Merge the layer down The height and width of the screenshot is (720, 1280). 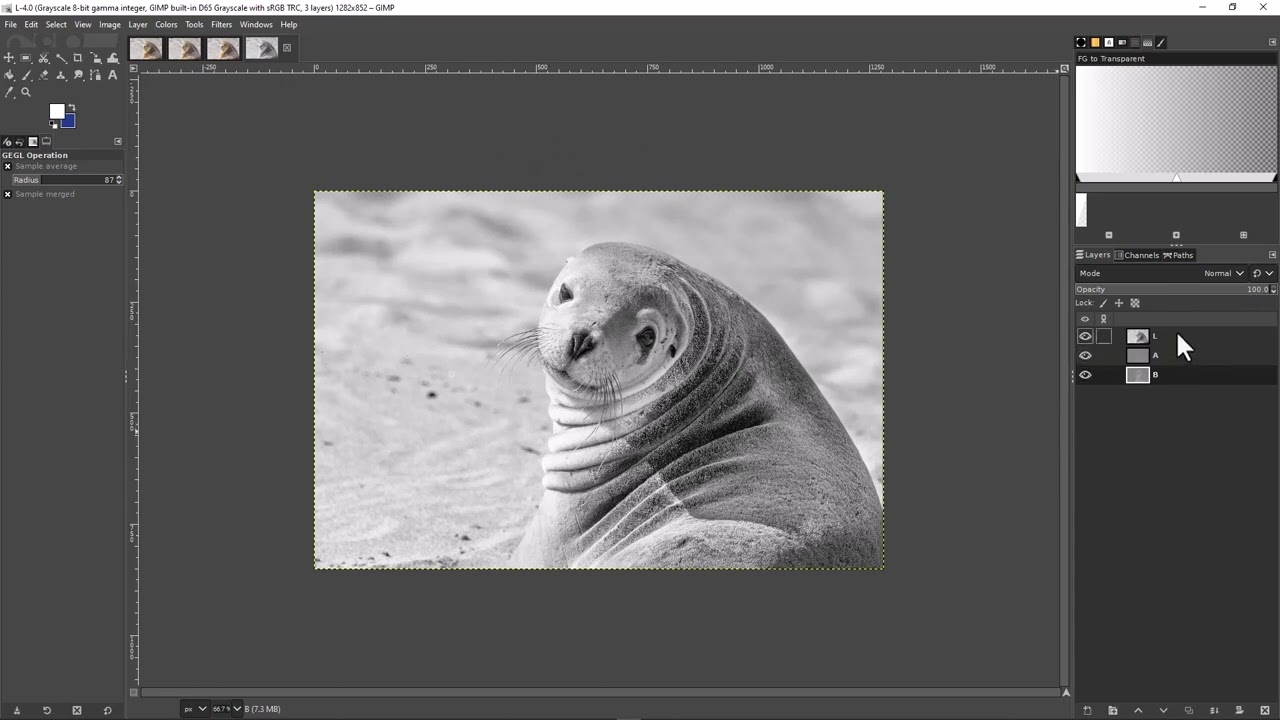[1214, 711]
